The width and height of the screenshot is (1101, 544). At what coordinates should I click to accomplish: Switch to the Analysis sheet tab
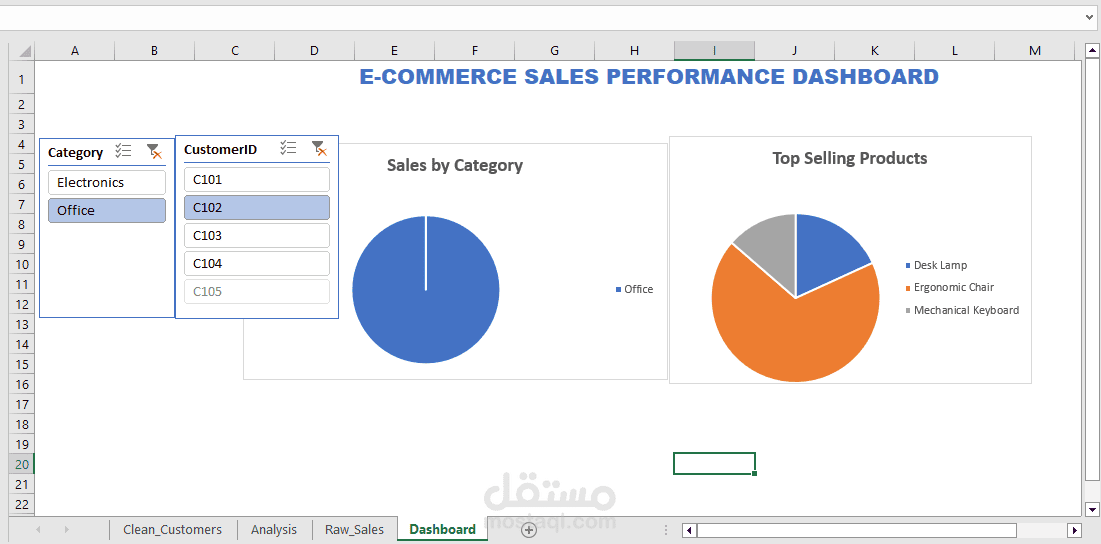coord(274,530)
